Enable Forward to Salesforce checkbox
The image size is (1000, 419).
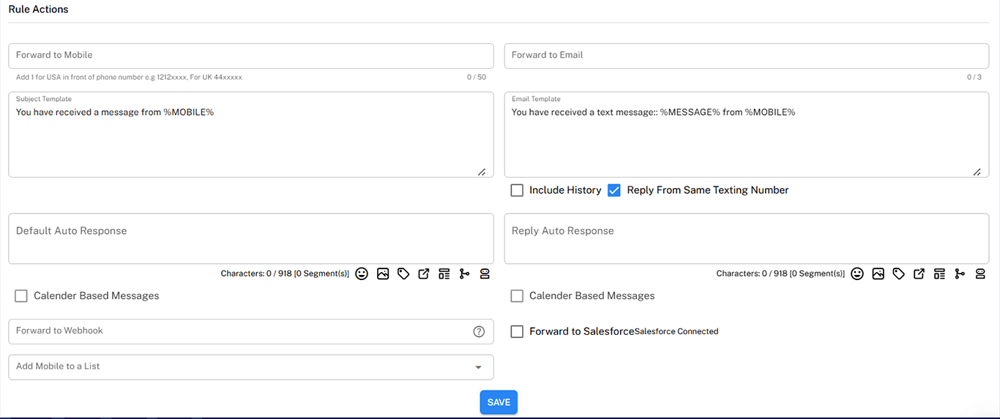(x=517, y=332)
